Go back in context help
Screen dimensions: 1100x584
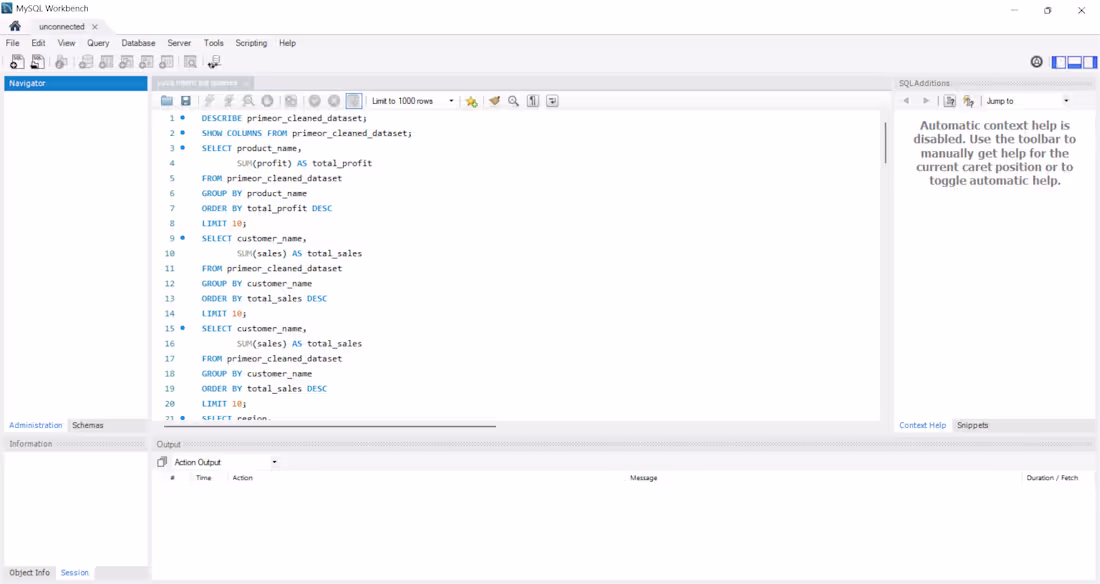[906, 101]
